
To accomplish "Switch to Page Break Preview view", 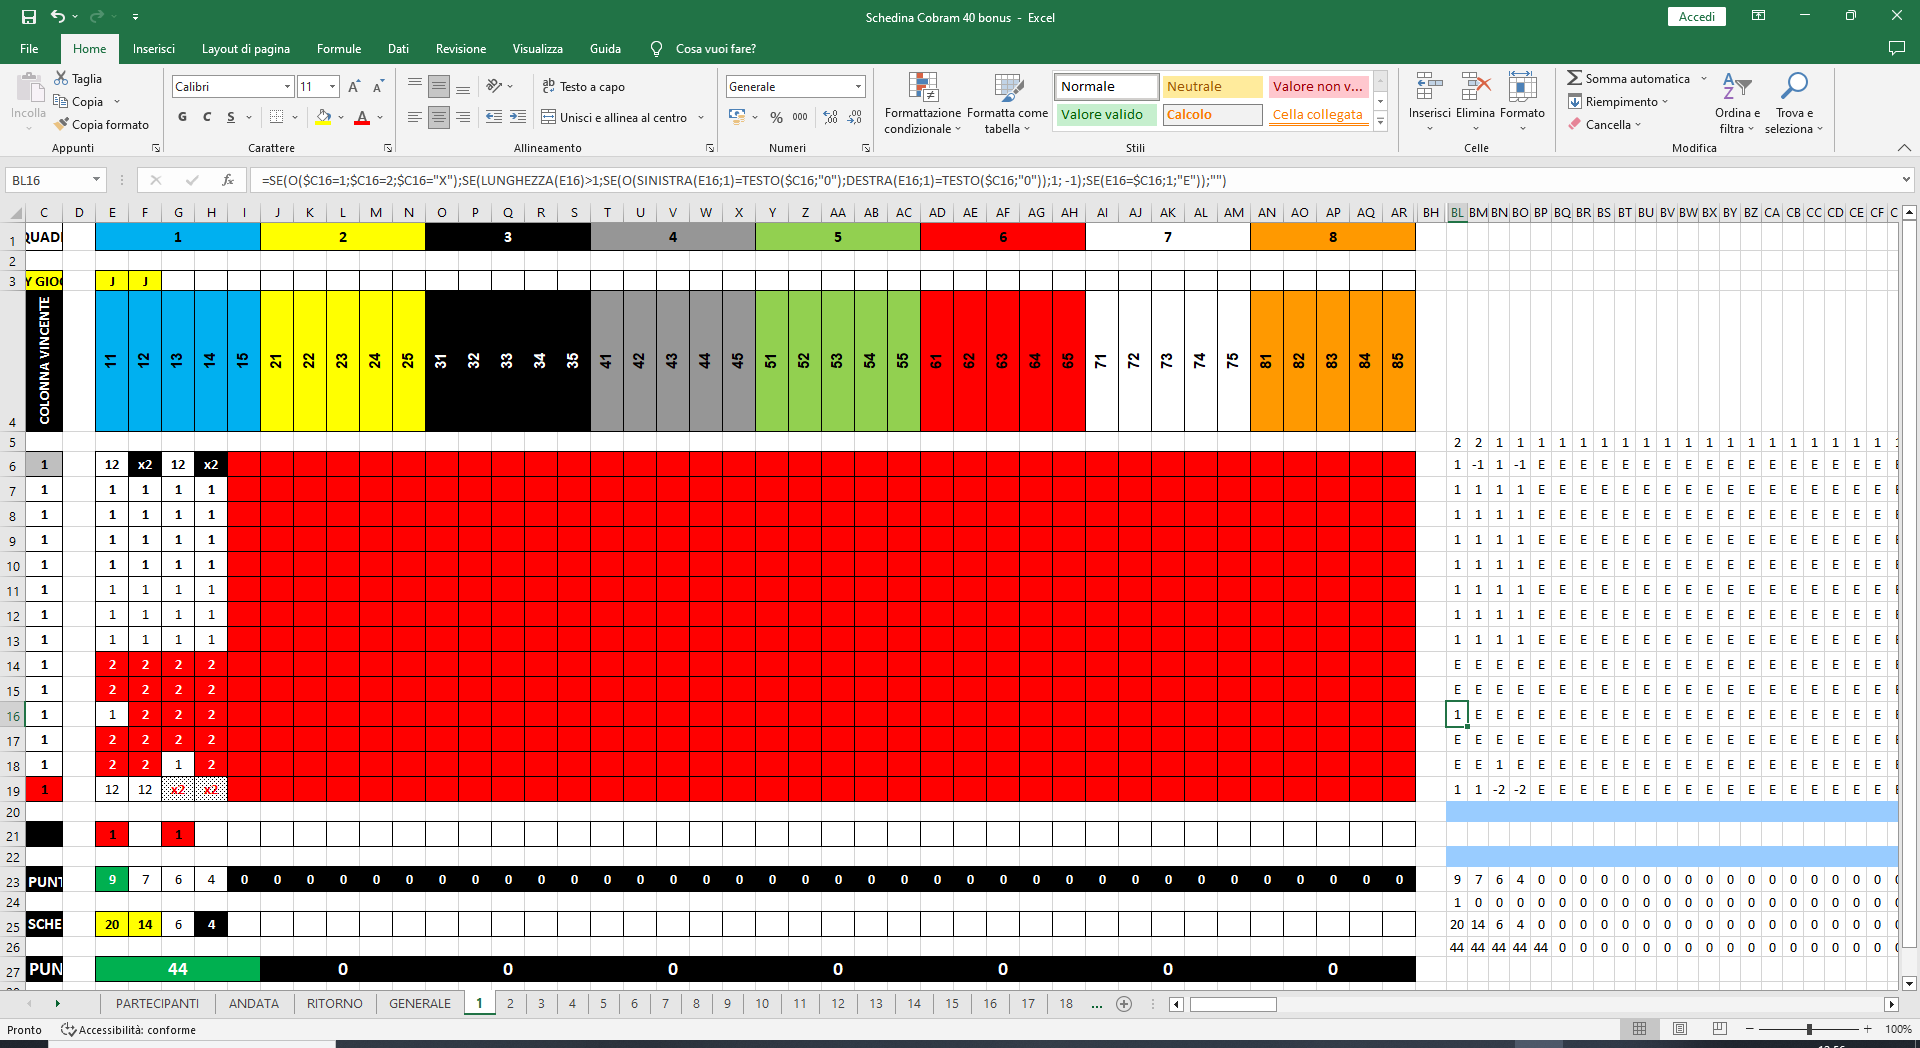I will [x=1719, y=1029].
